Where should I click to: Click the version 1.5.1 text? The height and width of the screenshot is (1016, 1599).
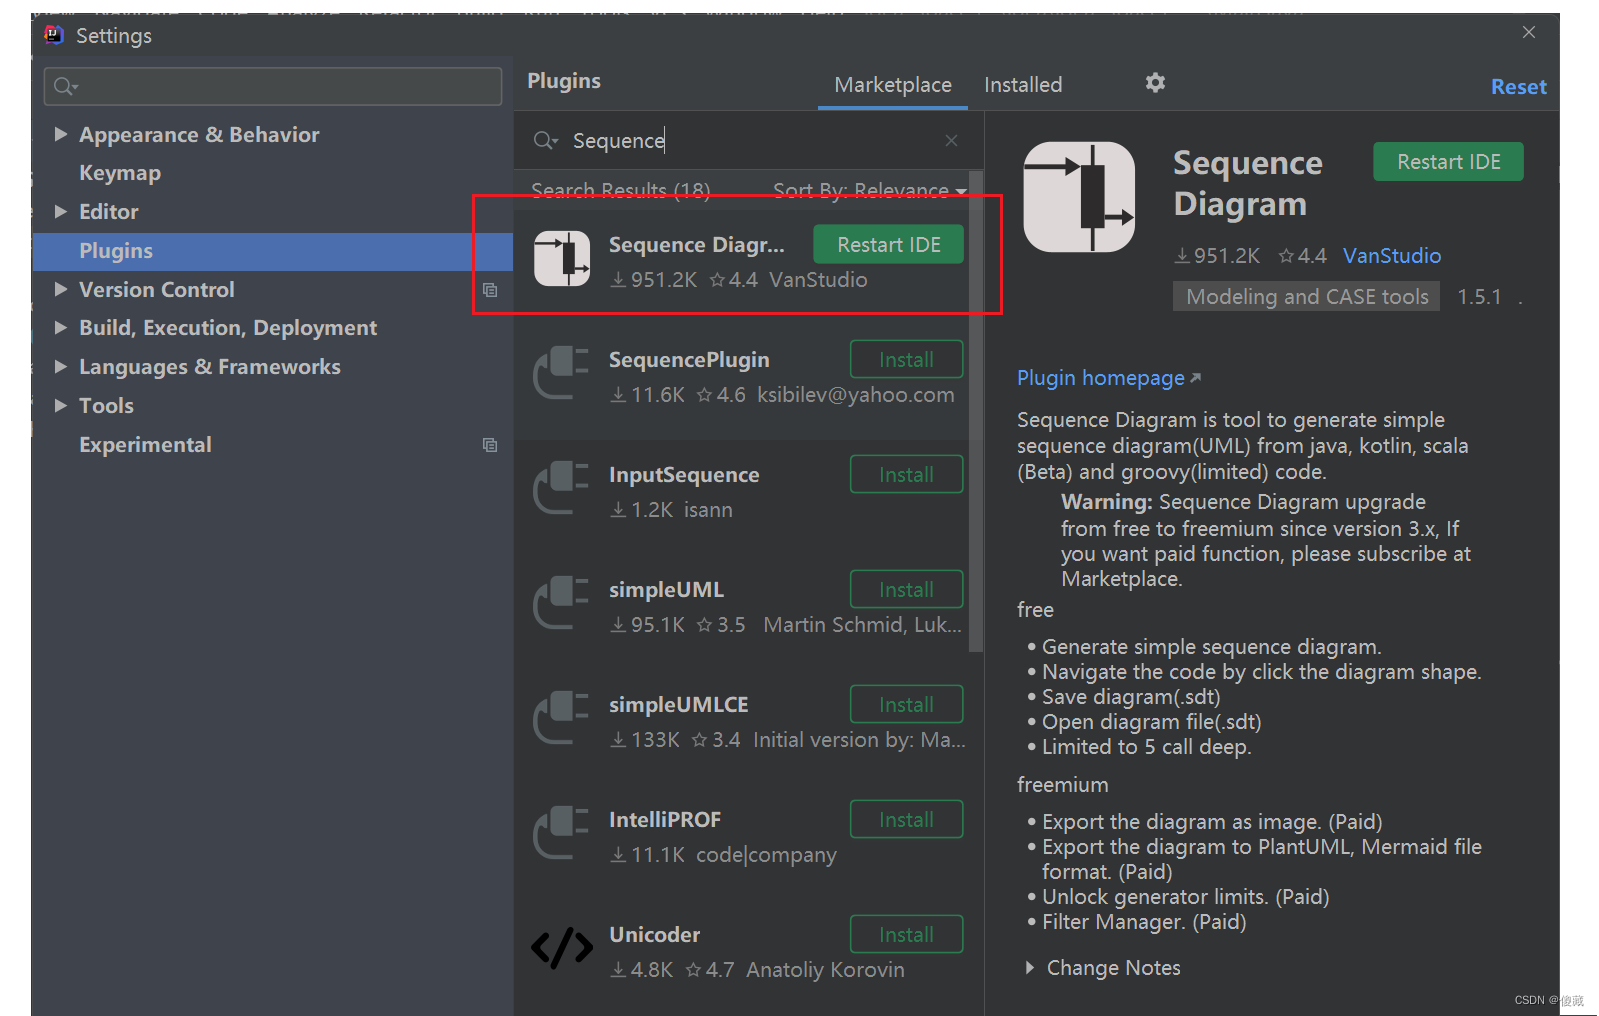coord(1479,297)
